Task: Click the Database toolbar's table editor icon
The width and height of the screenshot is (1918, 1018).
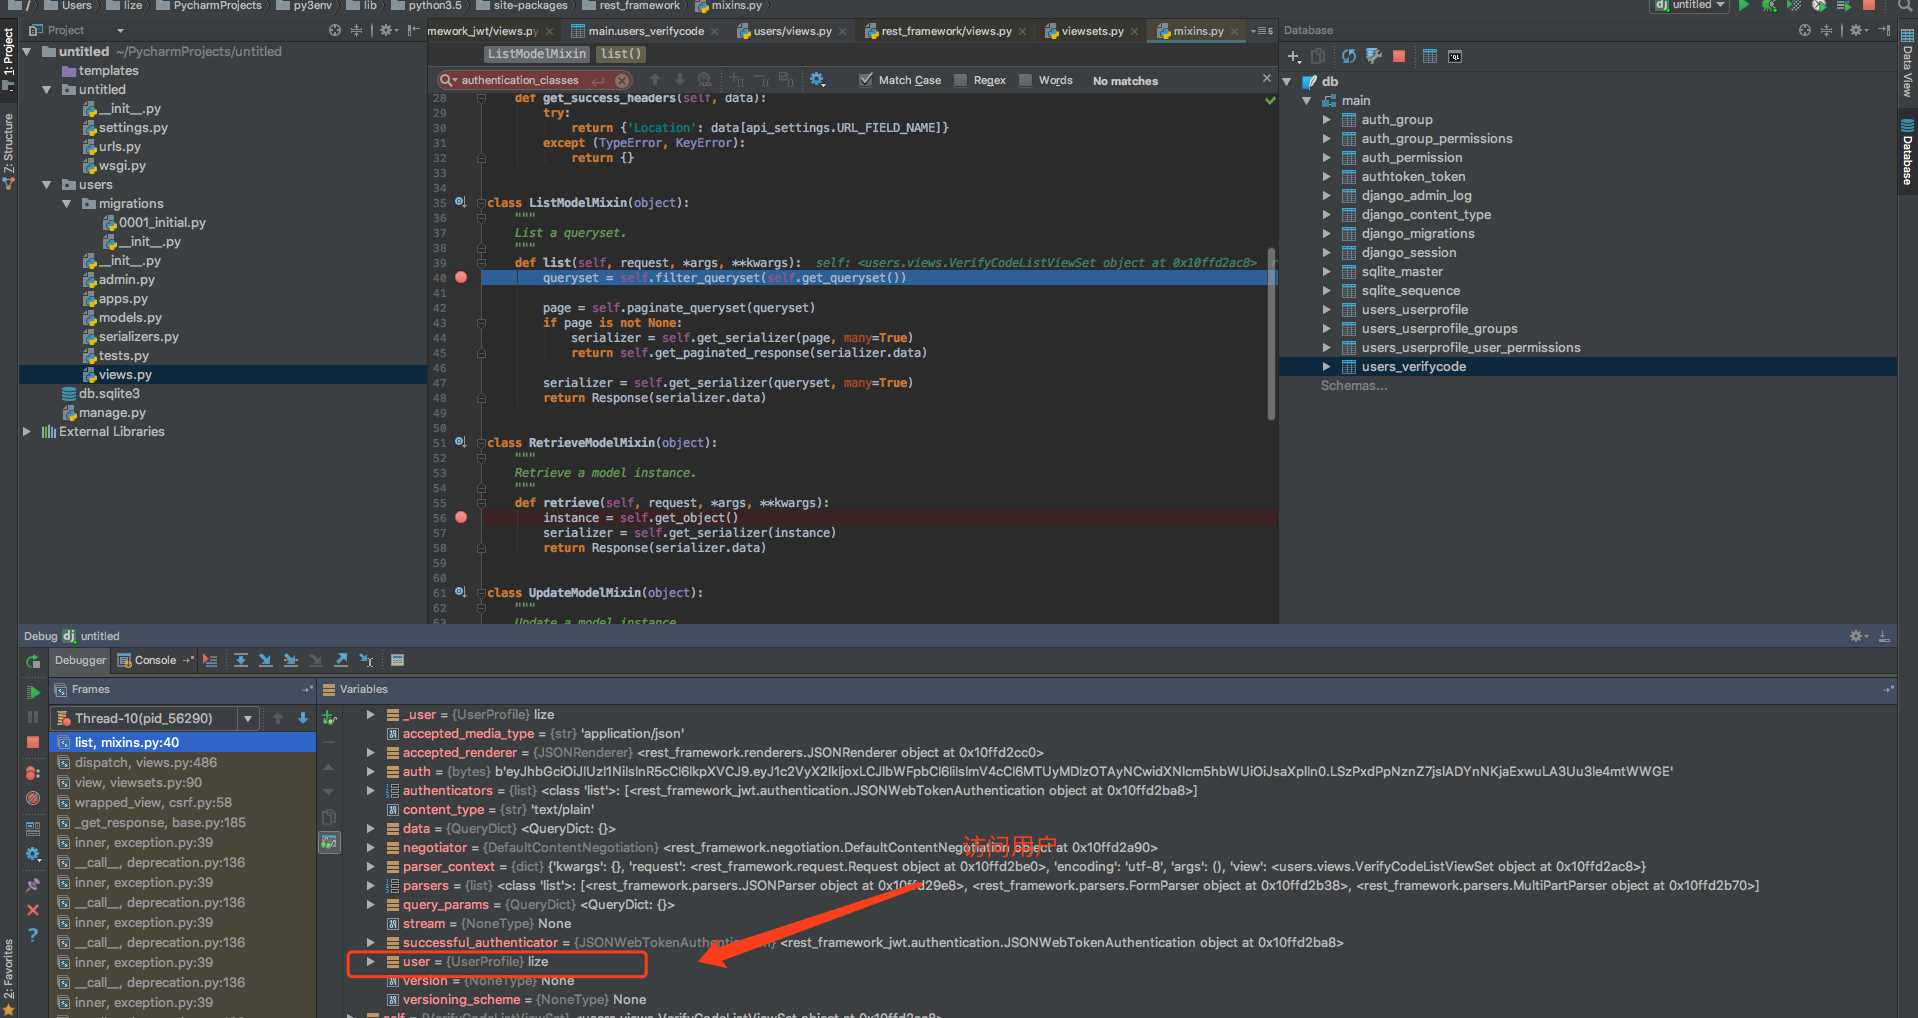Action: pyautogui.click(x=1430, y=56)
